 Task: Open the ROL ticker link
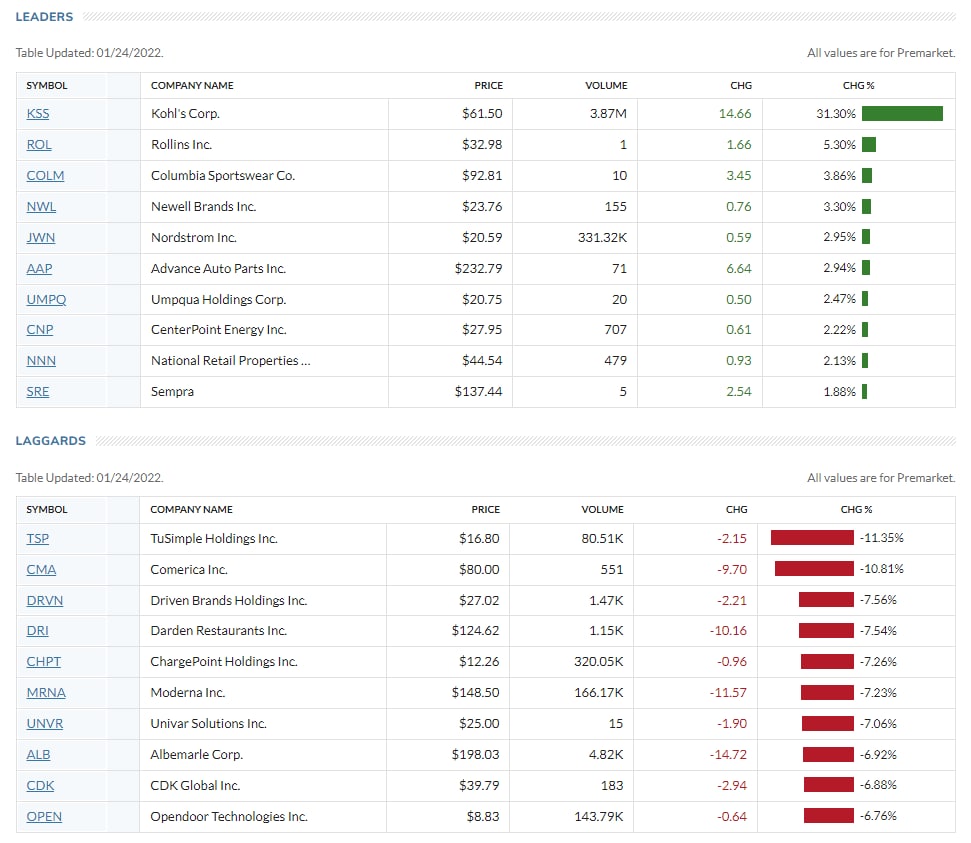(39, 145)
